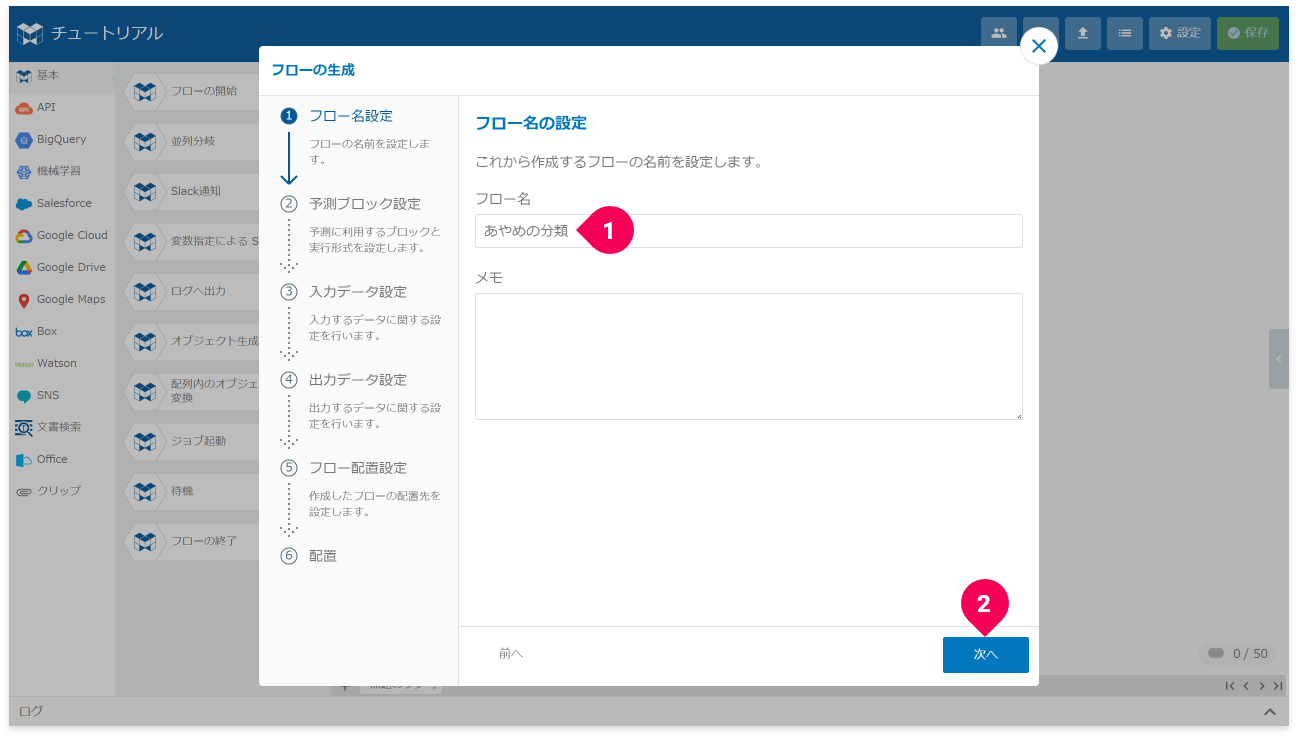Select the フローの開始 block
The height and width of the screenshot is (738, 1298).
192,91
